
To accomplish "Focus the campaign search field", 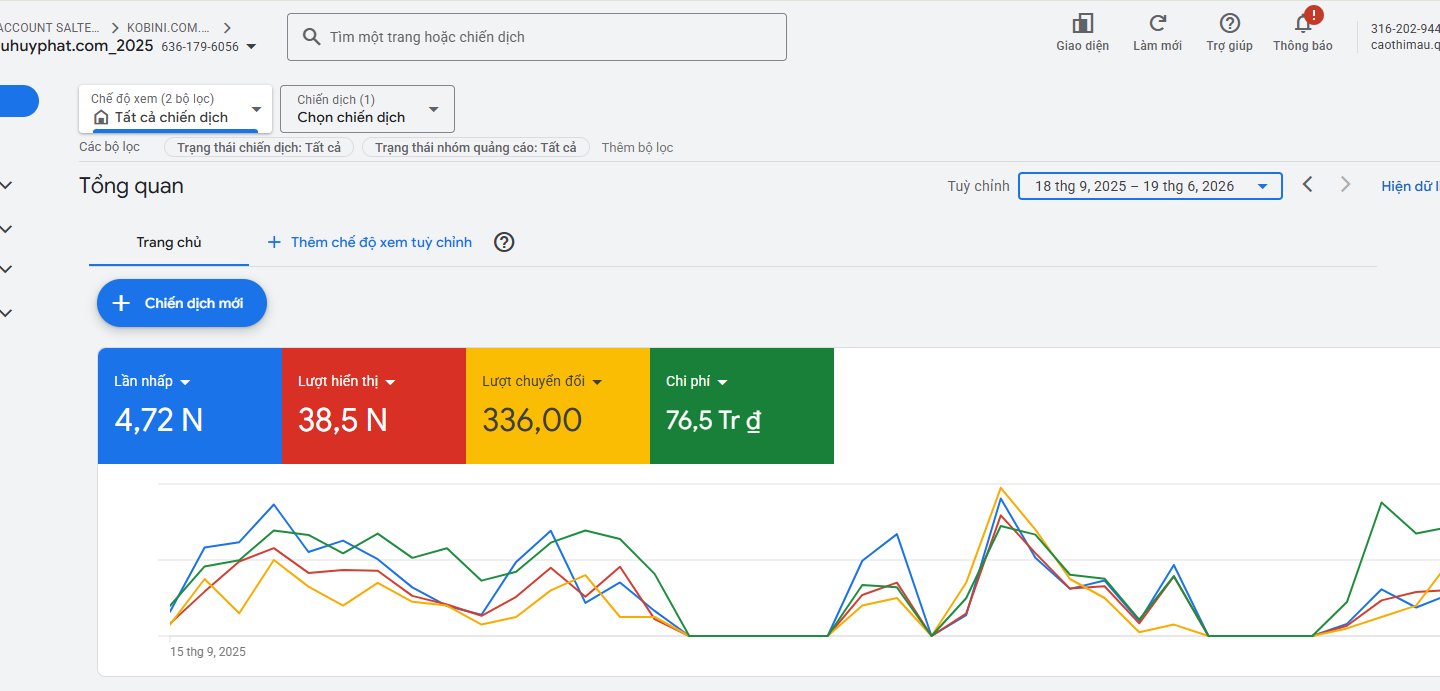I will click(537, 37).
